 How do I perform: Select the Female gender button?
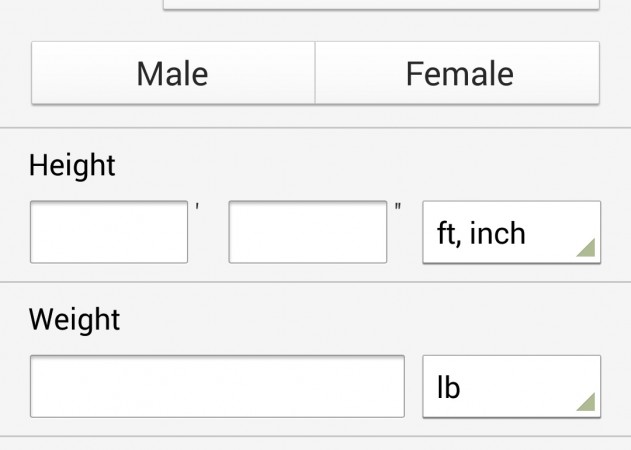(x=458, y=73)
